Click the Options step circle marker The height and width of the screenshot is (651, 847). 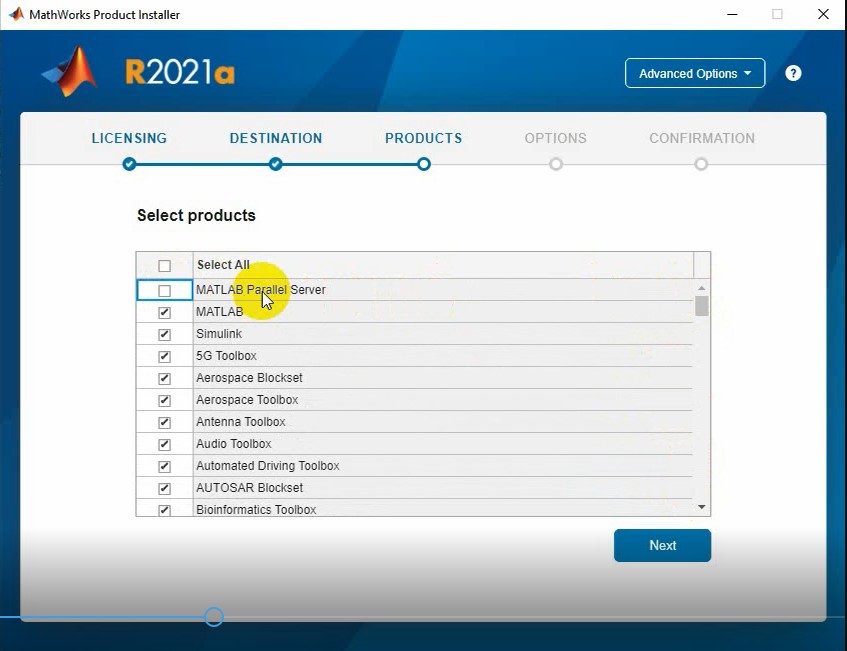coord(556,164)
